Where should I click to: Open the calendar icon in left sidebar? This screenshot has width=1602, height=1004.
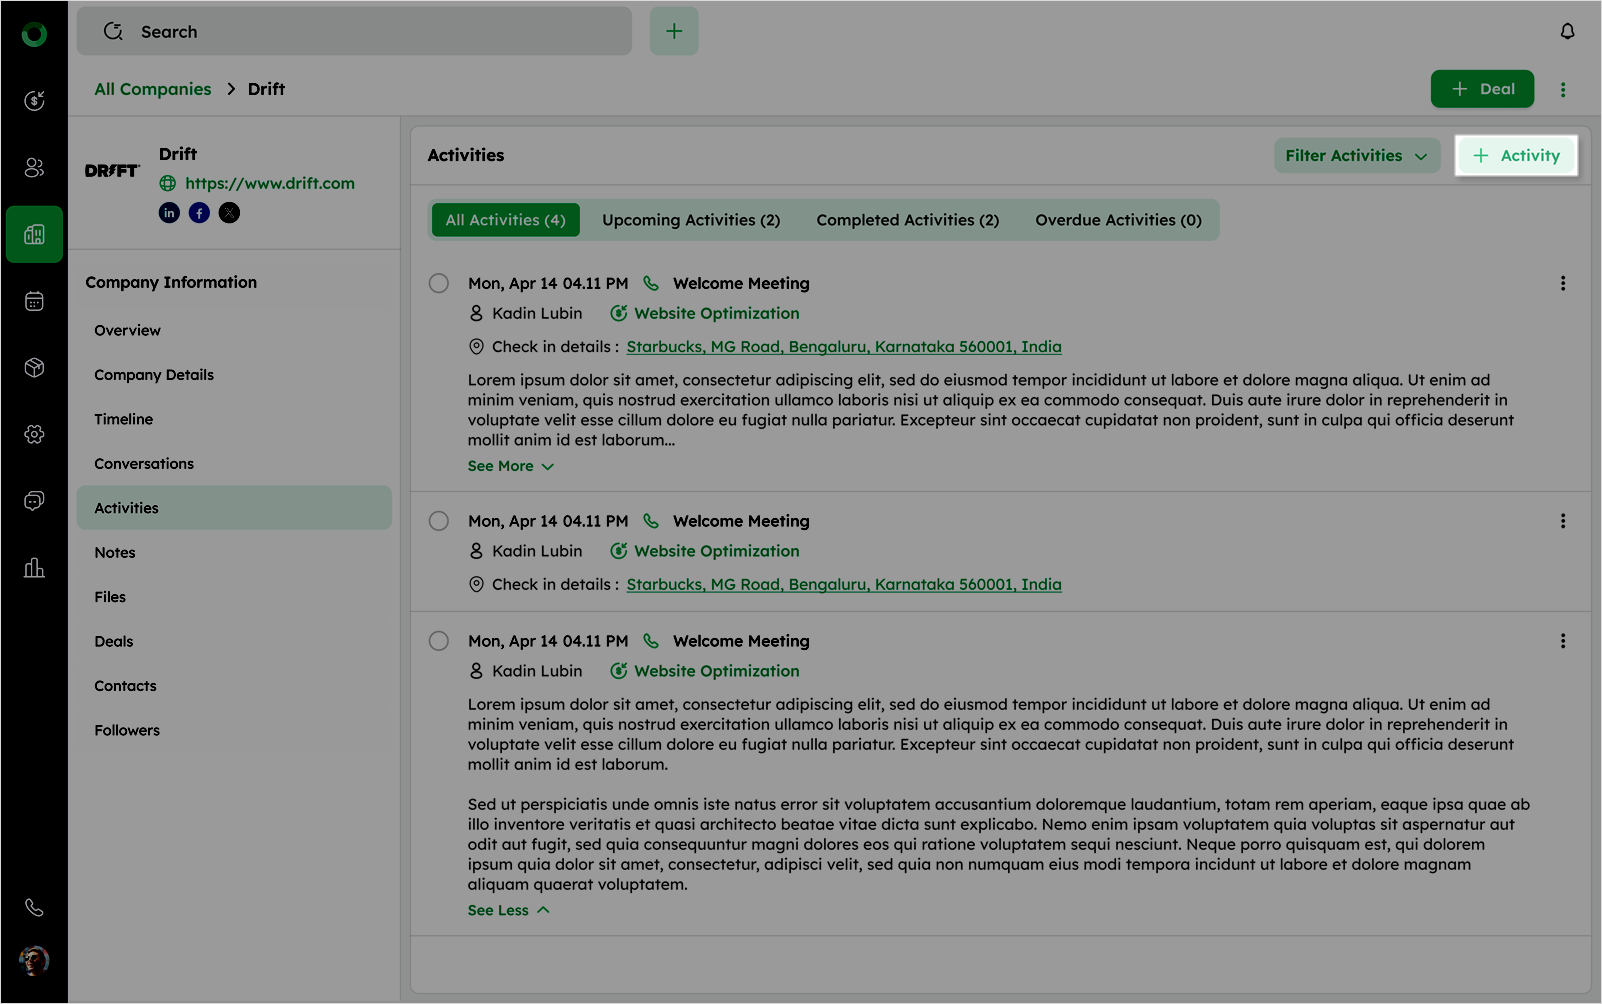(34, 301)
